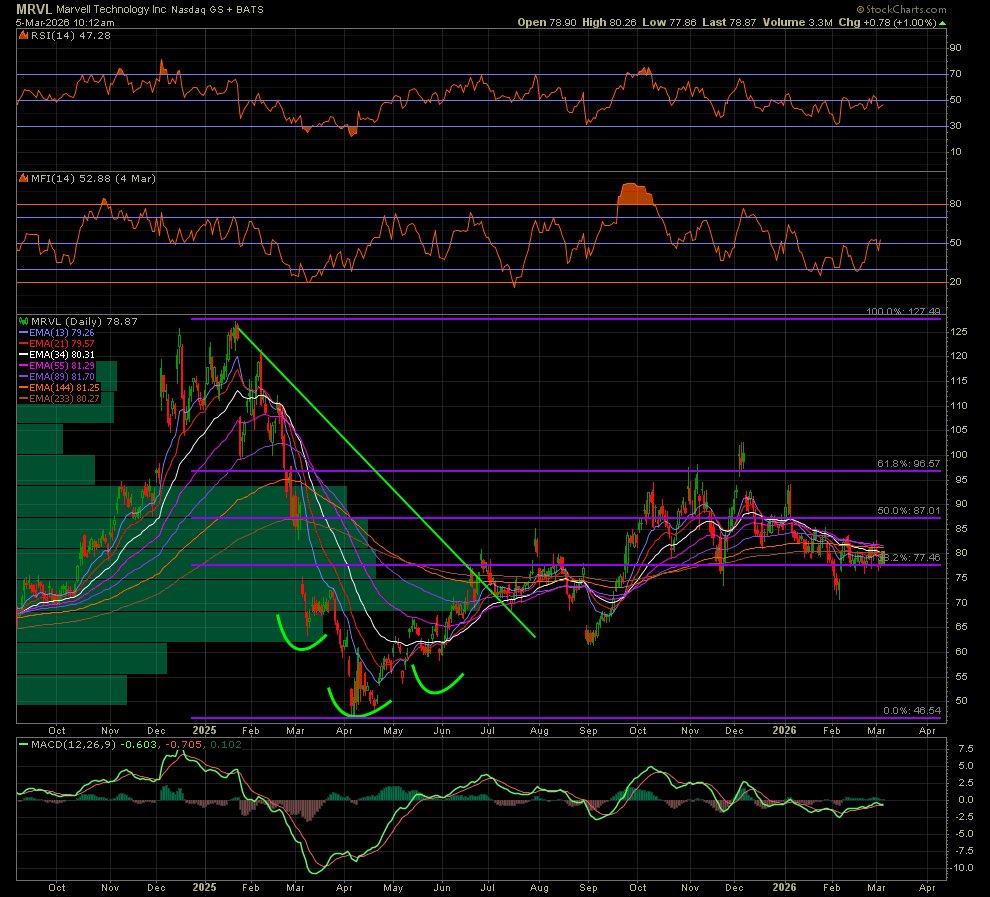Click the Sep label on the MACD panel time axis
The image size is (990, 897).
click(x=588, y=888)
